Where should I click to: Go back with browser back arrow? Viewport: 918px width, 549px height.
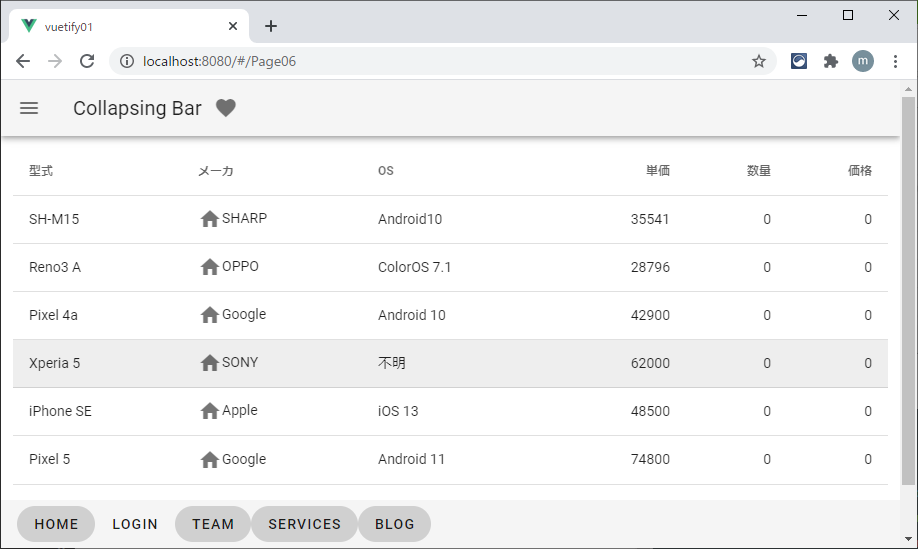tap(23, 61)
